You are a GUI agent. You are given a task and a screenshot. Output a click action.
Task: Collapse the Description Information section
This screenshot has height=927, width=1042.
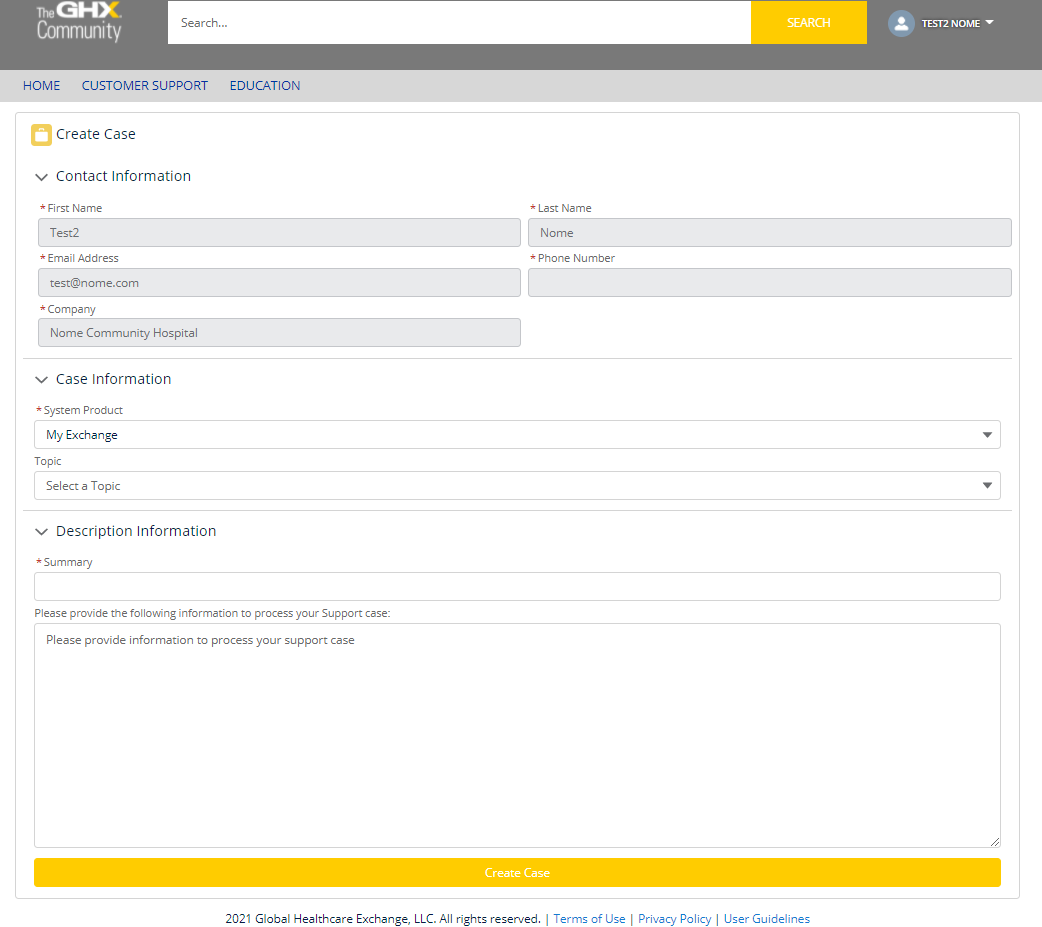42,532
